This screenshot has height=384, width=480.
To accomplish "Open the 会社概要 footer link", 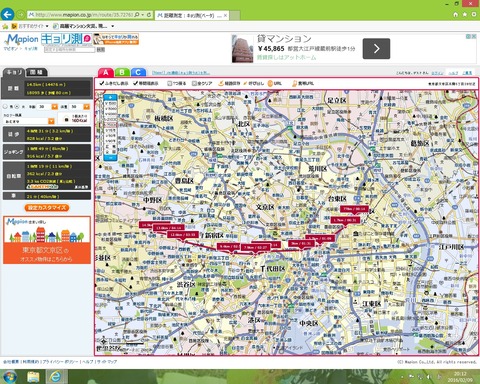I will click(x=11, y=362).
